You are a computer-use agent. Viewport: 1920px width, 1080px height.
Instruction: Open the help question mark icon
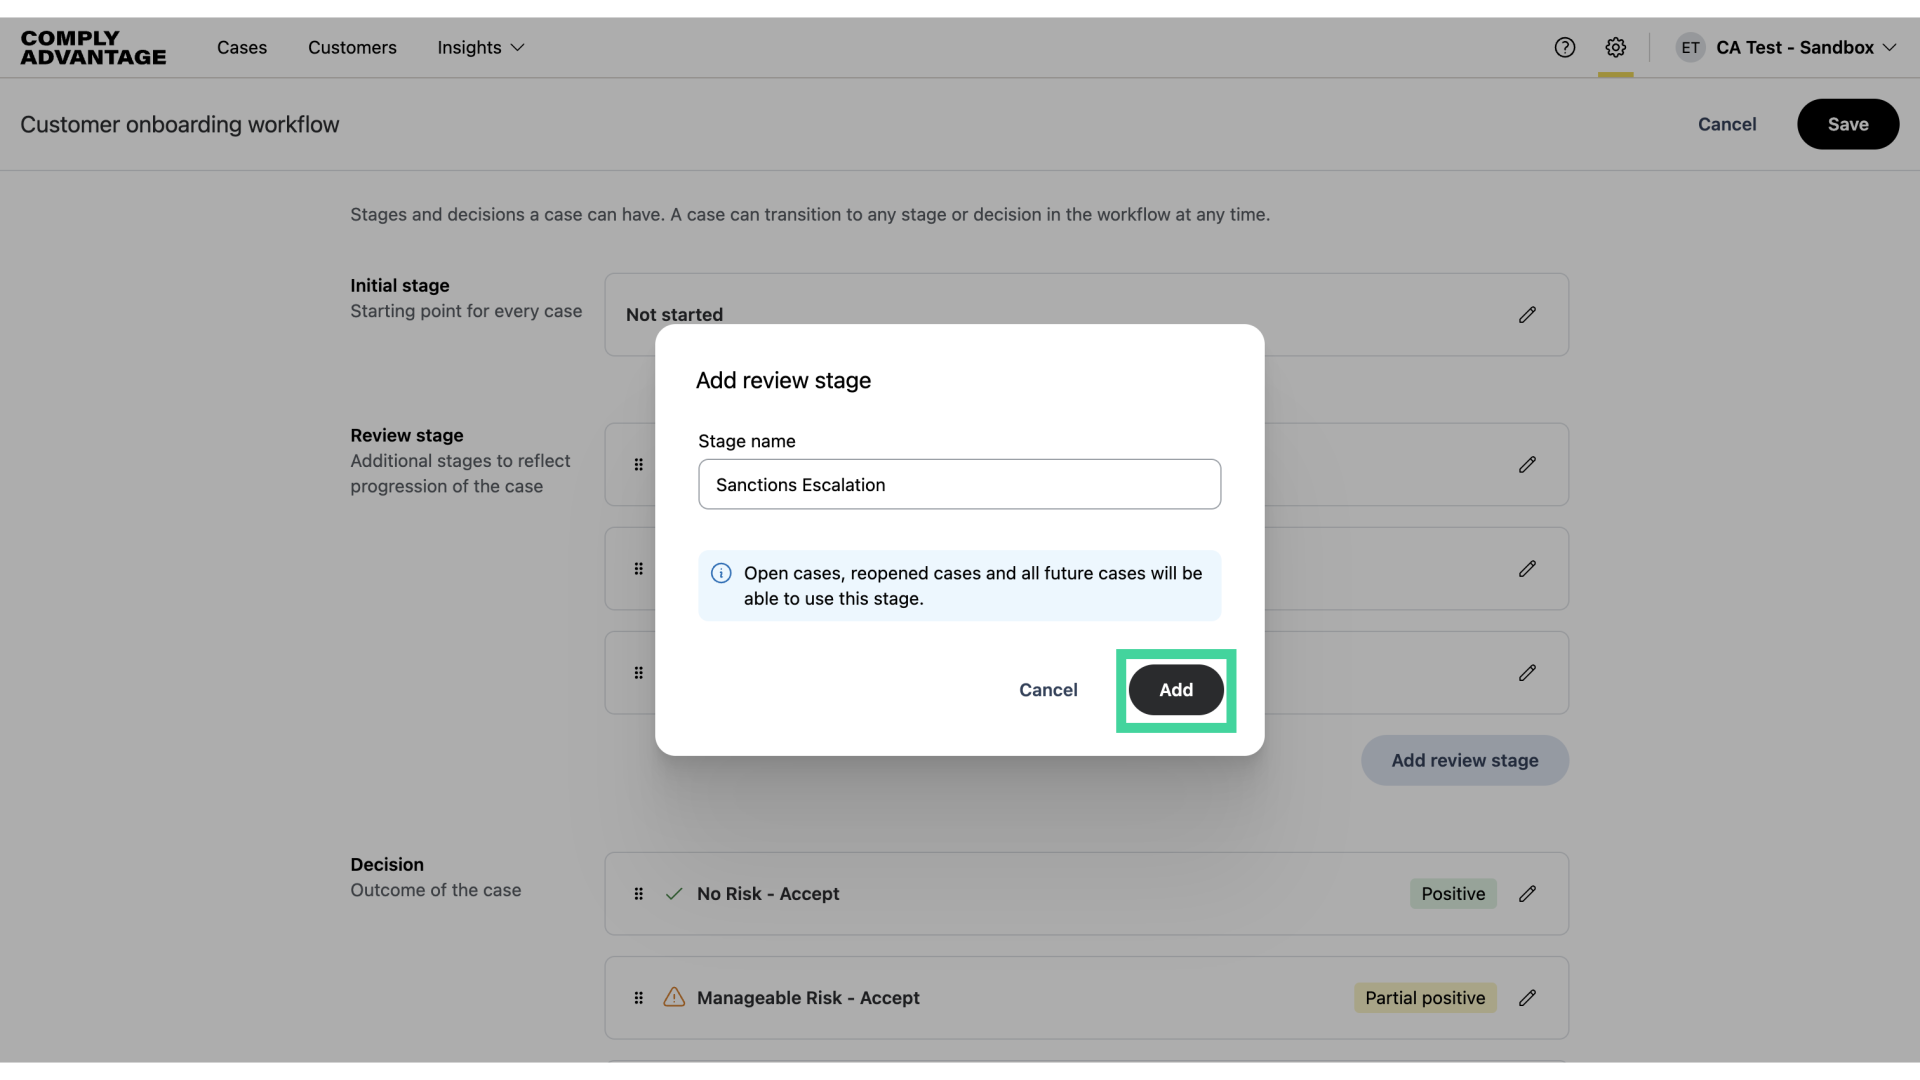pyautogui.click(x=1564, y=47)
